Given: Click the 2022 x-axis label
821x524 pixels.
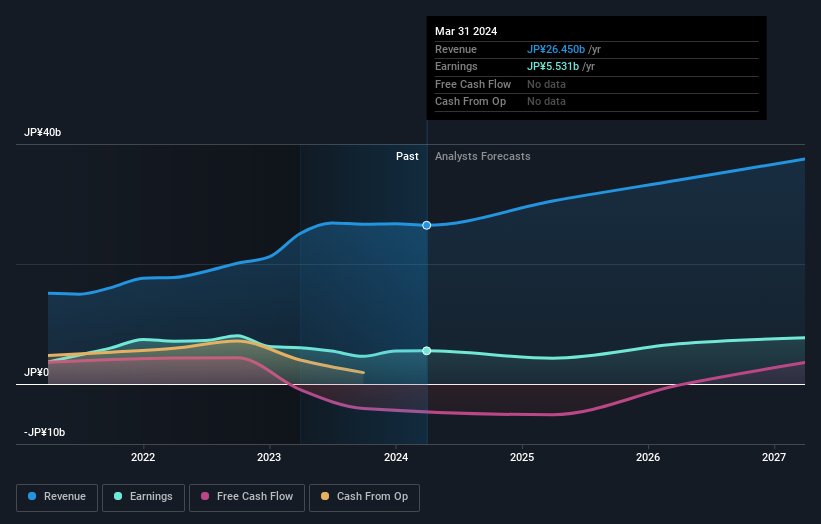Looking at the screenshot, I should tap(143, 457).
